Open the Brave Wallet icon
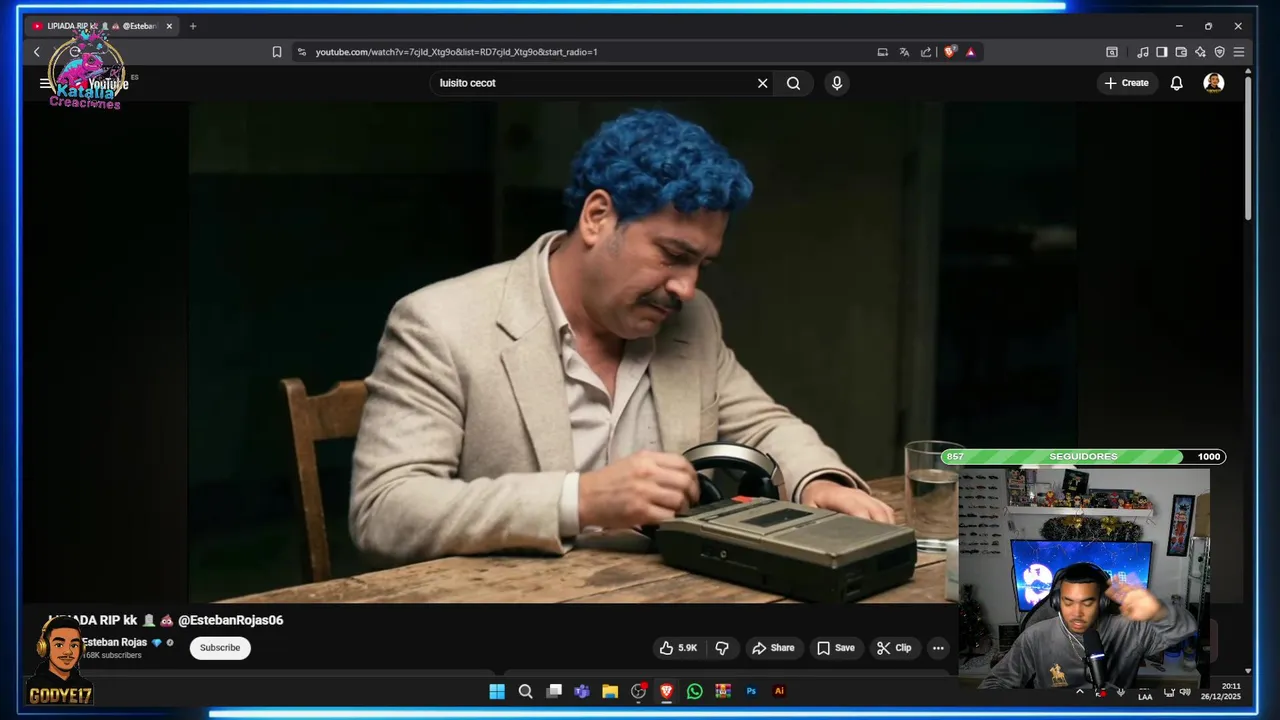Image resolution: width=1280 pixels, height=720 pixels. click(1181, 52)
